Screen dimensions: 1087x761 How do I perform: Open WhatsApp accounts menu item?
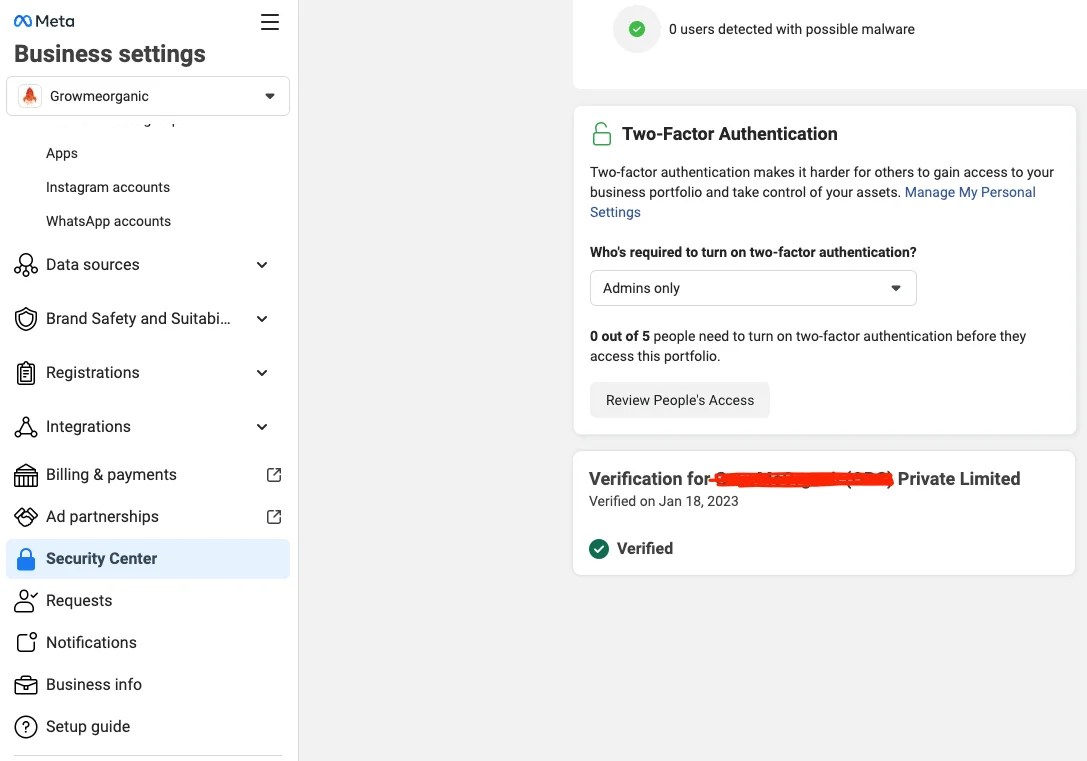[108, 221]
